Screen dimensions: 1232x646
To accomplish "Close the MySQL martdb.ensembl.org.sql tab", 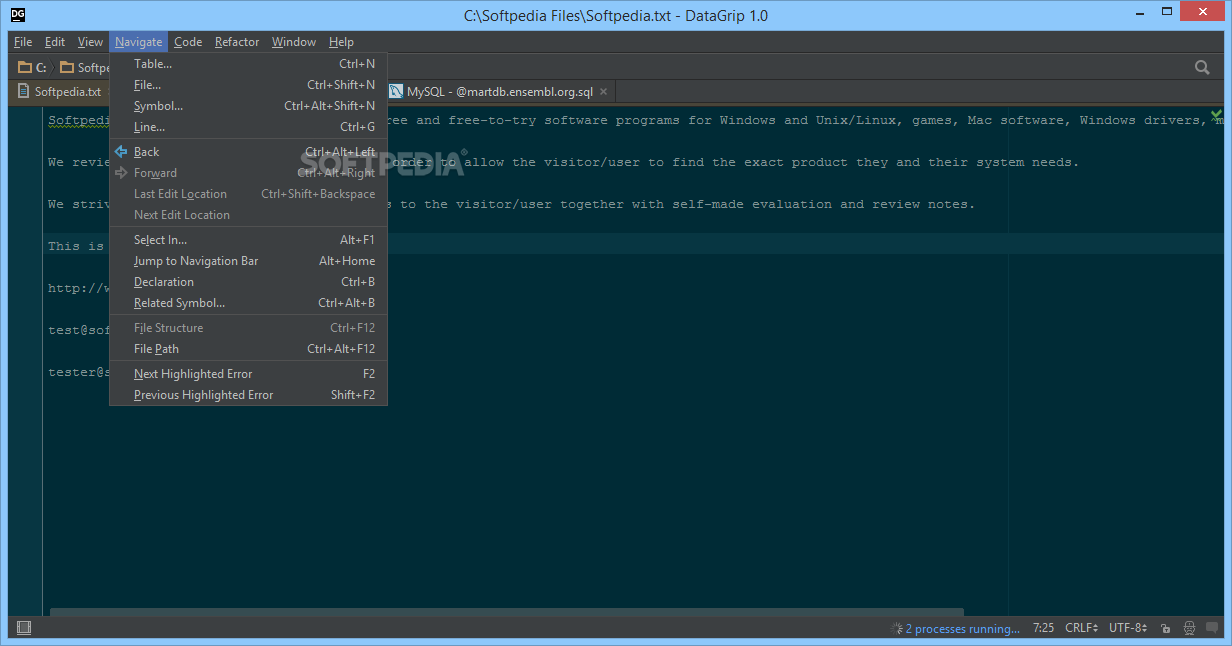I will 604,92.
